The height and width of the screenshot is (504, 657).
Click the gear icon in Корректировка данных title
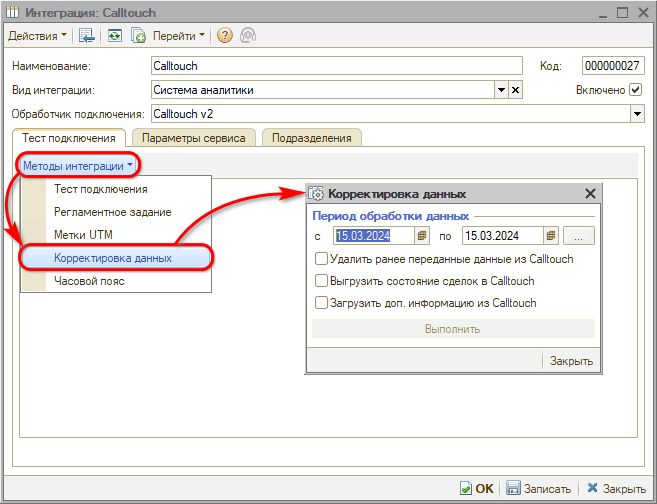[316, 194]
